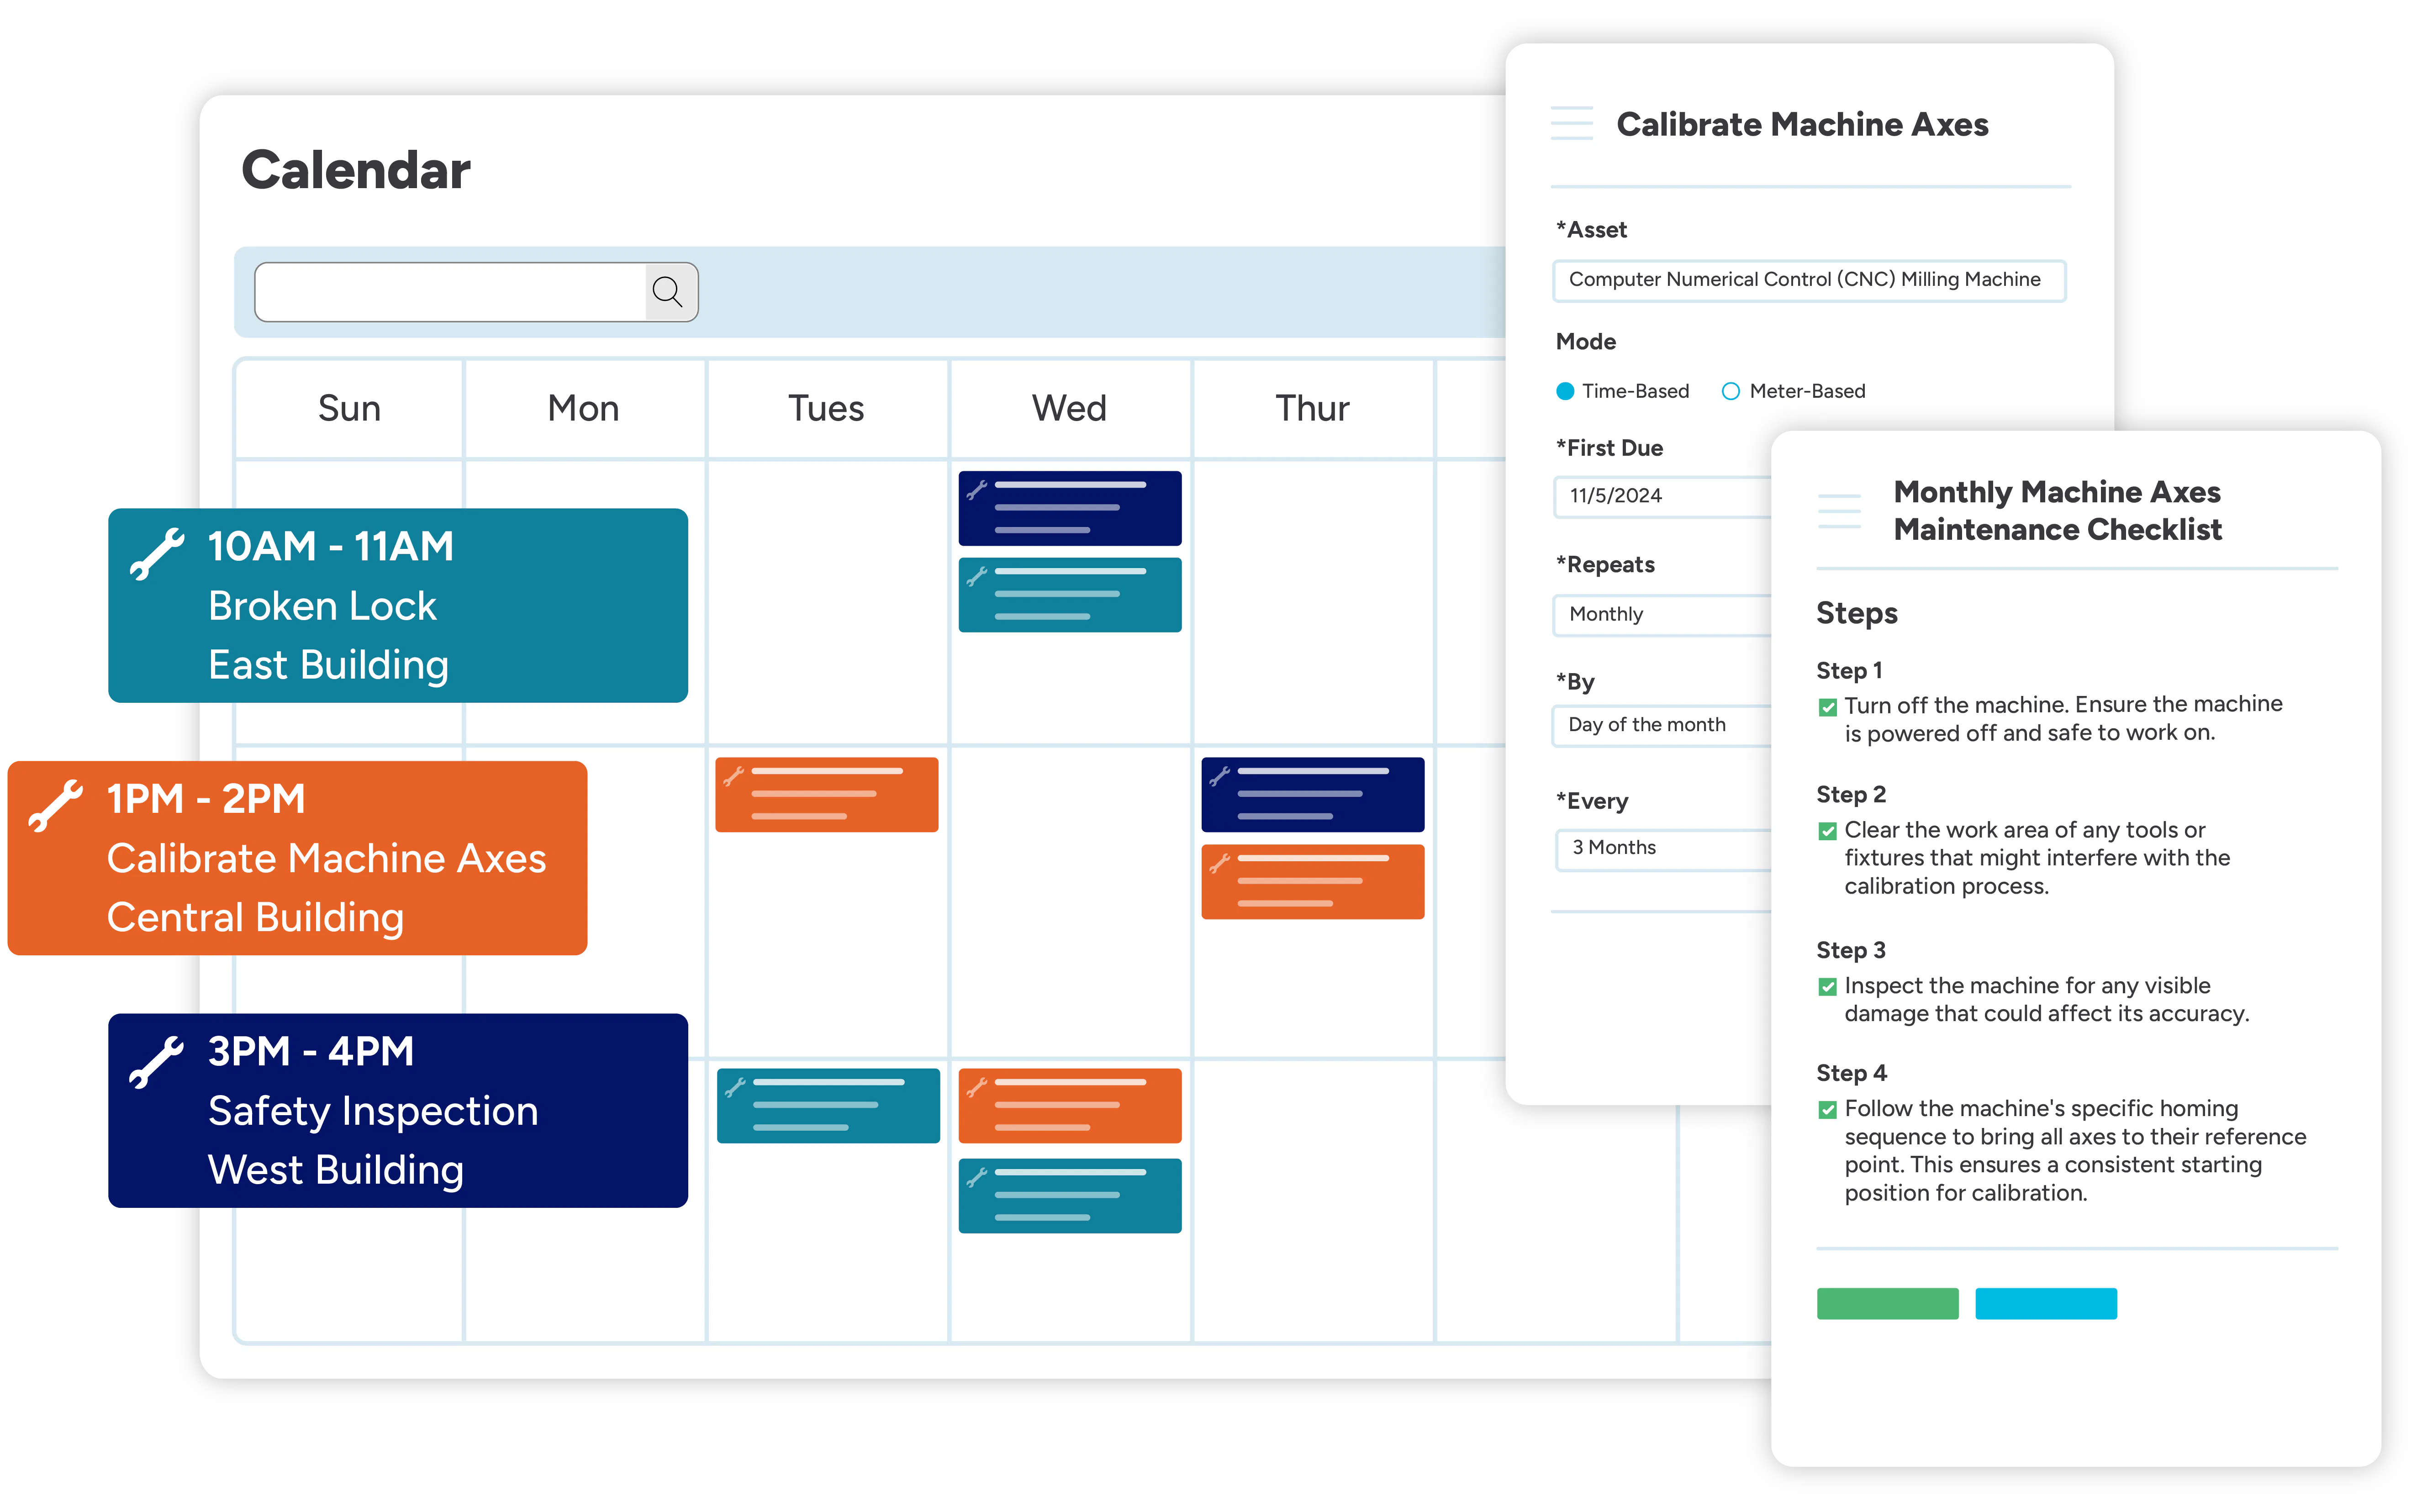Open the navy event on Thursday
Screen dimensions: 2422x1512
point(1312,794)
